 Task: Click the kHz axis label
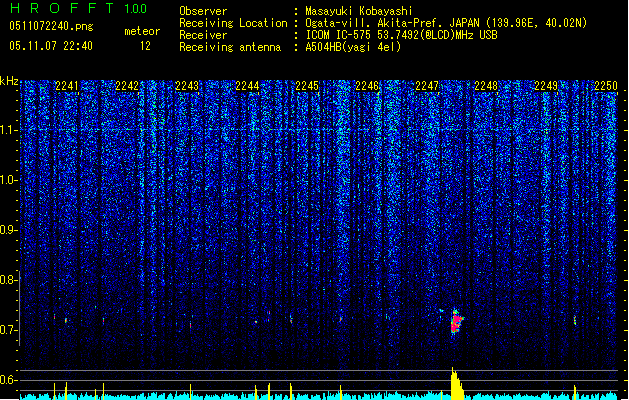9,81
